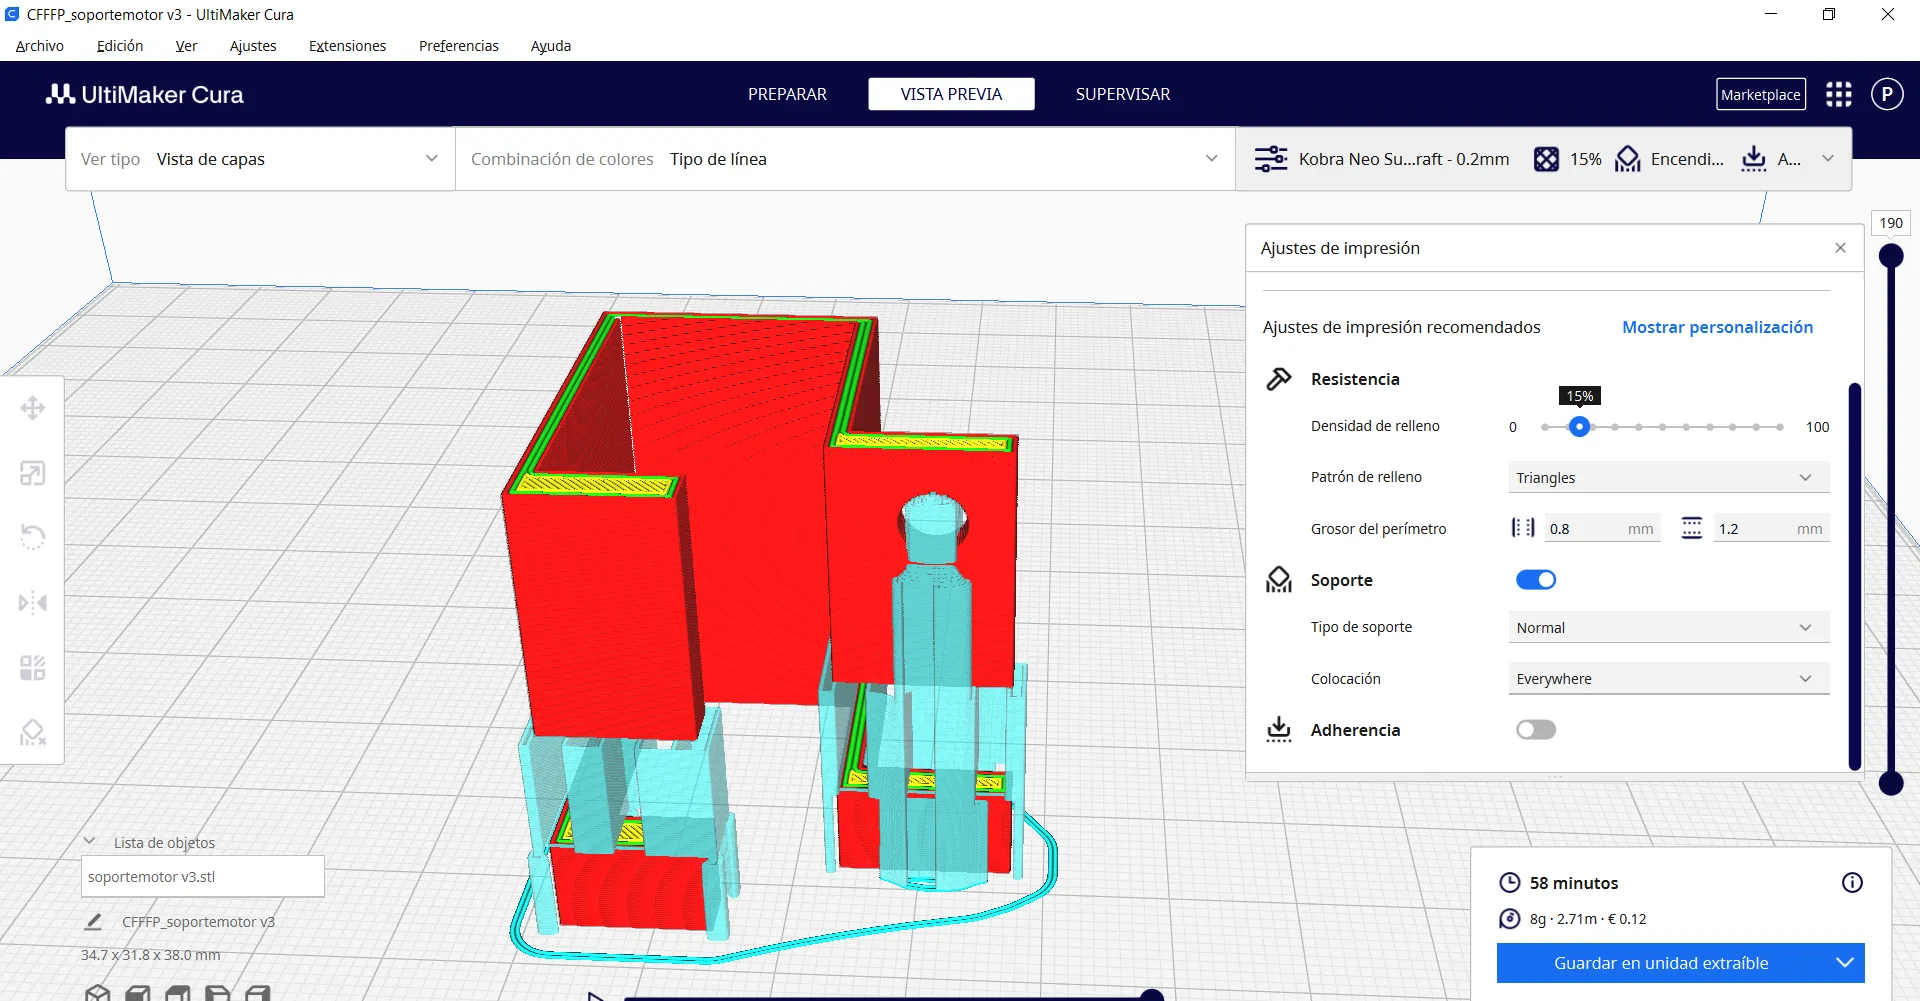Open the apps grid icon
This screenshot has height=1001, width=1920.
tap(1838, 95)
